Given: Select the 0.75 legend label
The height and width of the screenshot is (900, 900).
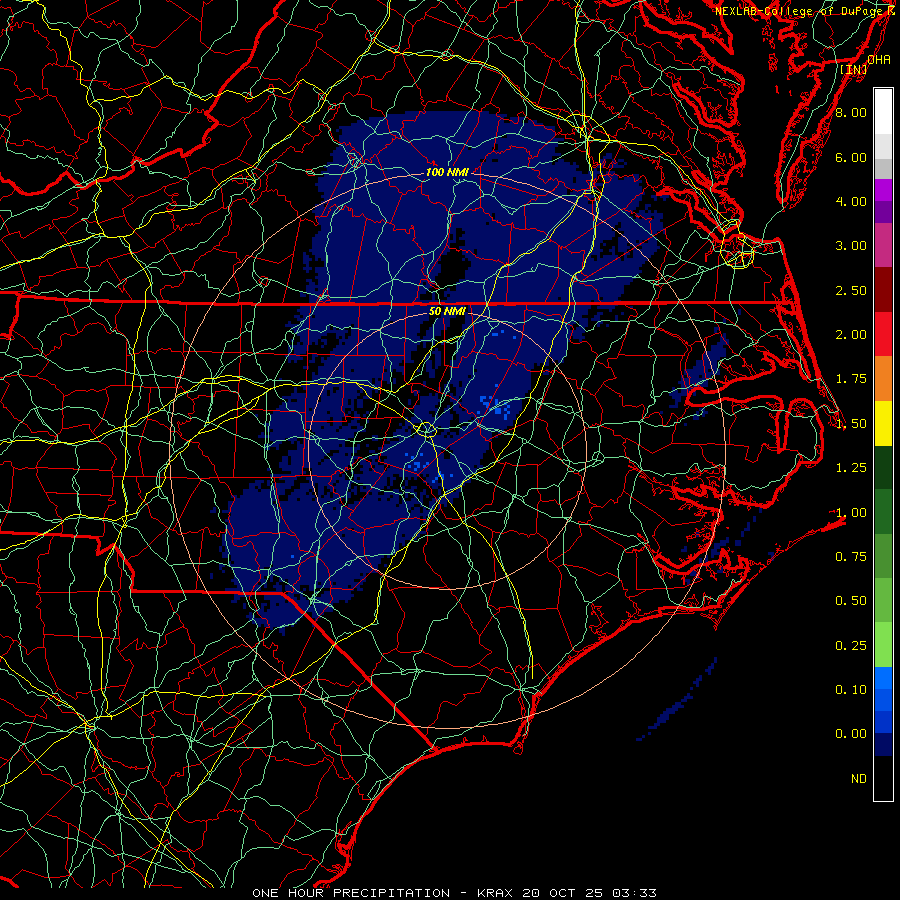Looking at the screenshot, I should [851, 557].
